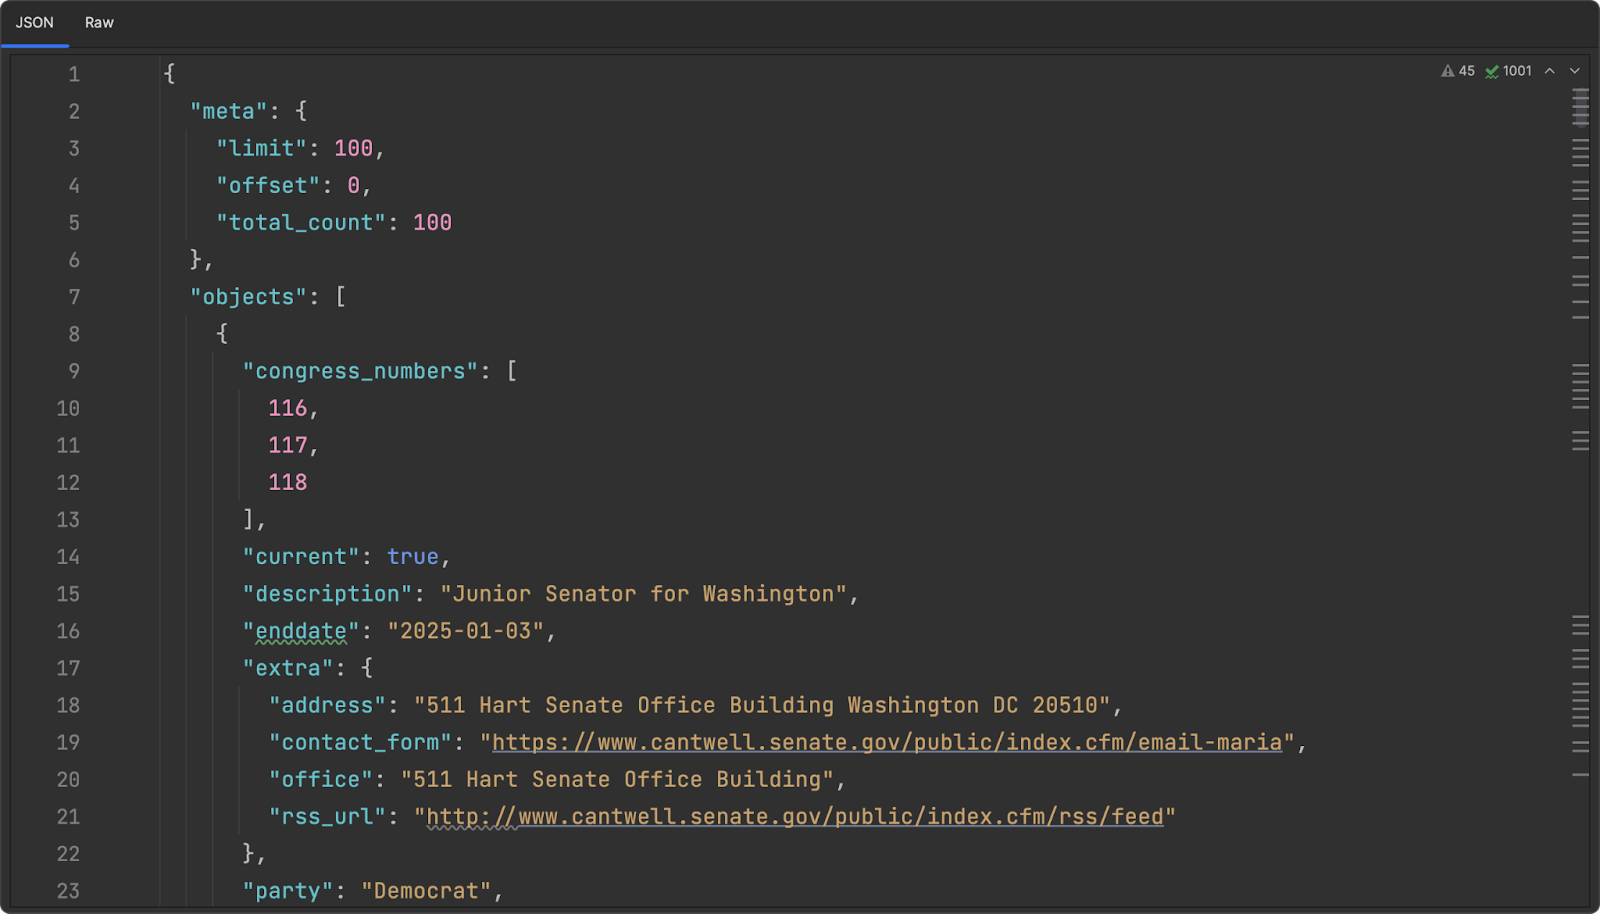Click the "address" key on line 18
The height and width of the screenshot is (914, 1600).
(x=327, y=705)
